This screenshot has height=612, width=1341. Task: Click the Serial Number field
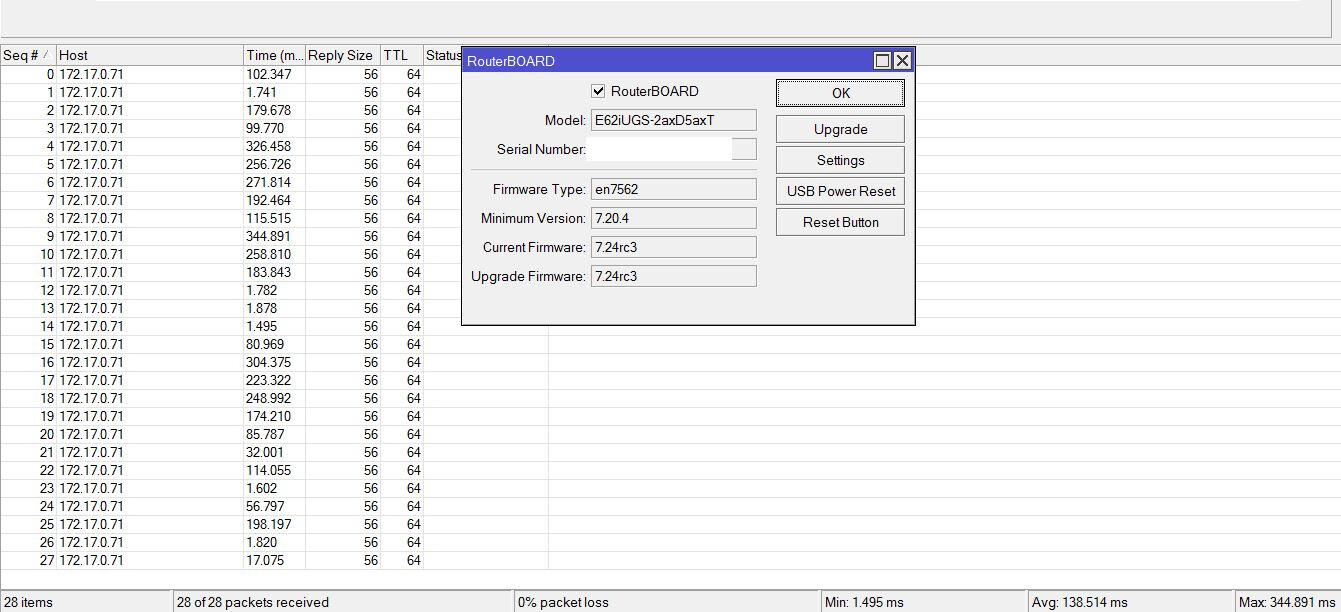coord(671,149)
